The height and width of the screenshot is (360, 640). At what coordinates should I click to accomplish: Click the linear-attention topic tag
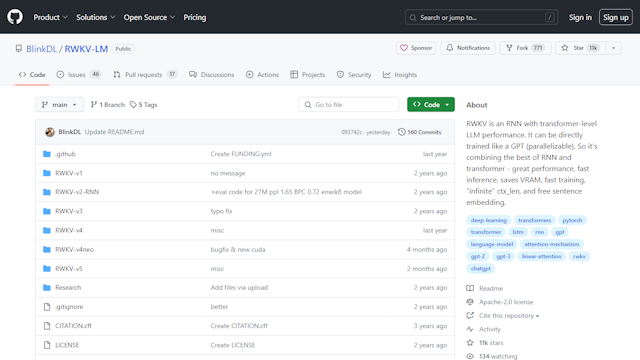tap(542, 256)
